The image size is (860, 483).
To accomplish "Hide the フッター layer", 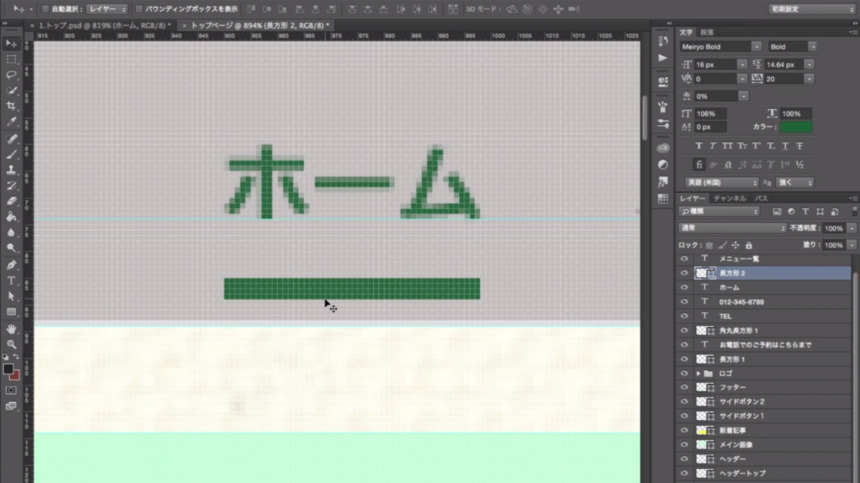I will (x=684, y=387).
